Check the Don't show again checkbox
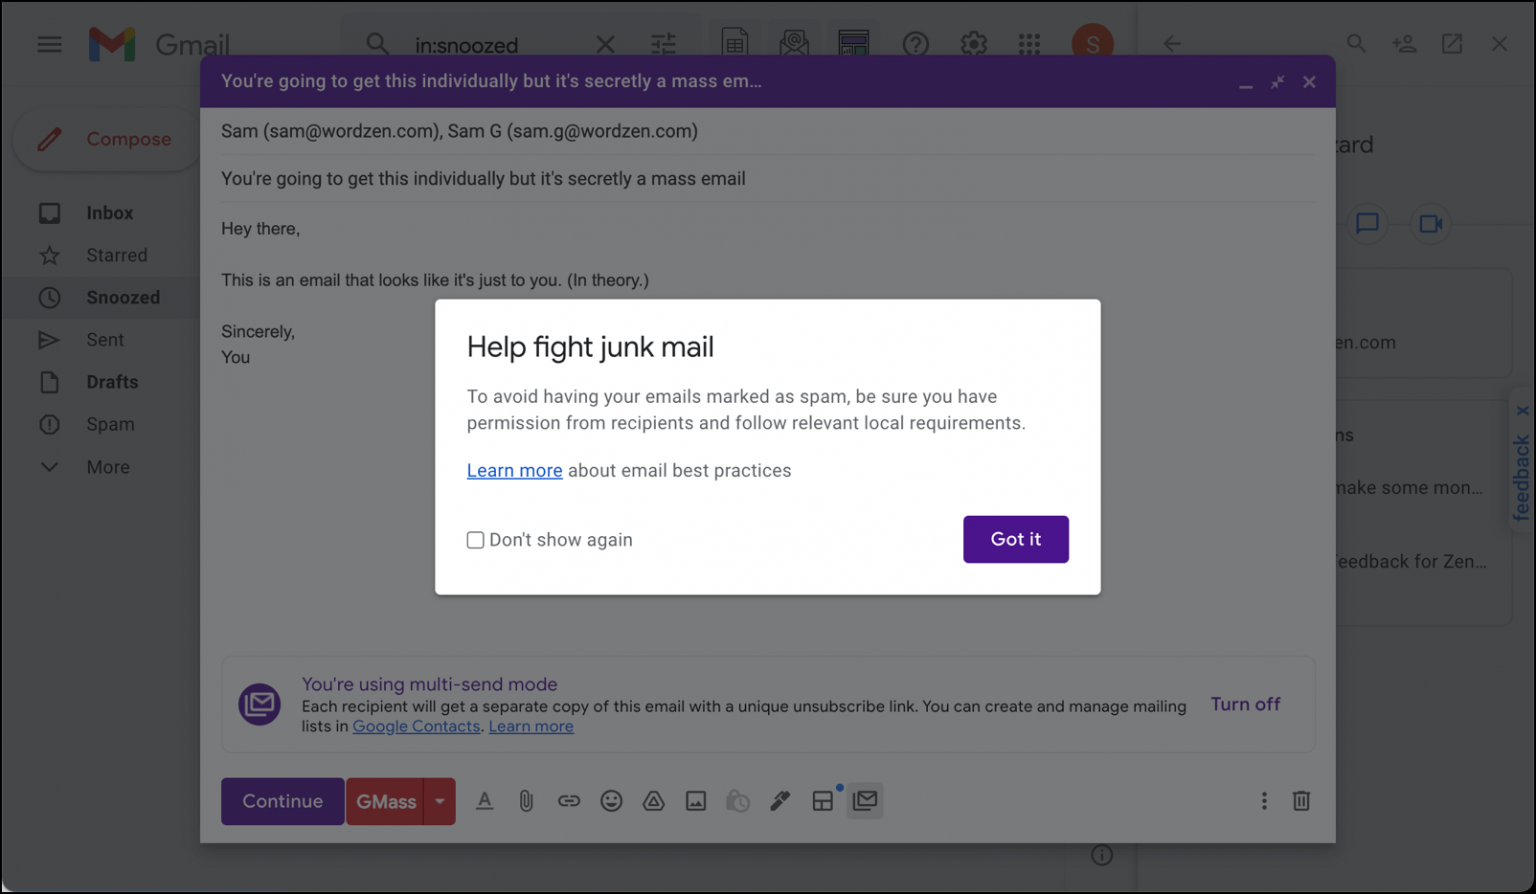 [476, 540]
